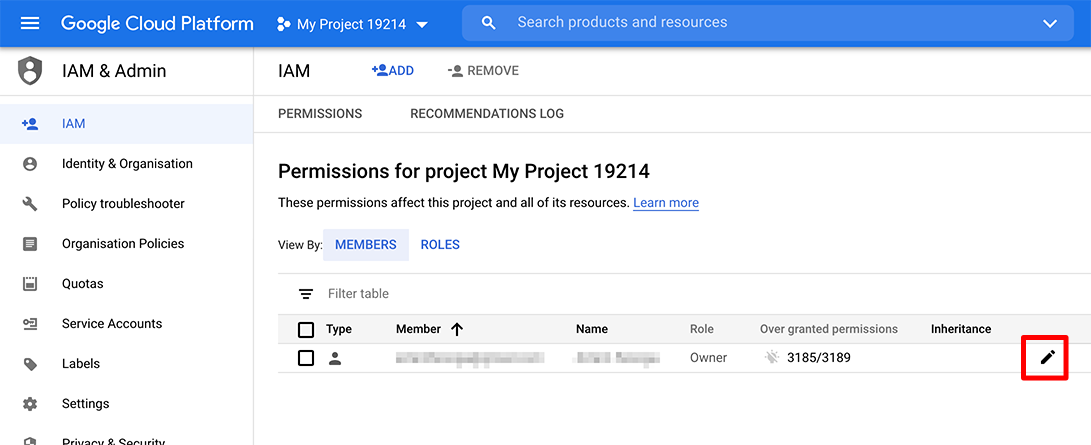1091x445 pixels.
Task: Open the IAM & Admin section header
Action: click(x=114, y=71)
